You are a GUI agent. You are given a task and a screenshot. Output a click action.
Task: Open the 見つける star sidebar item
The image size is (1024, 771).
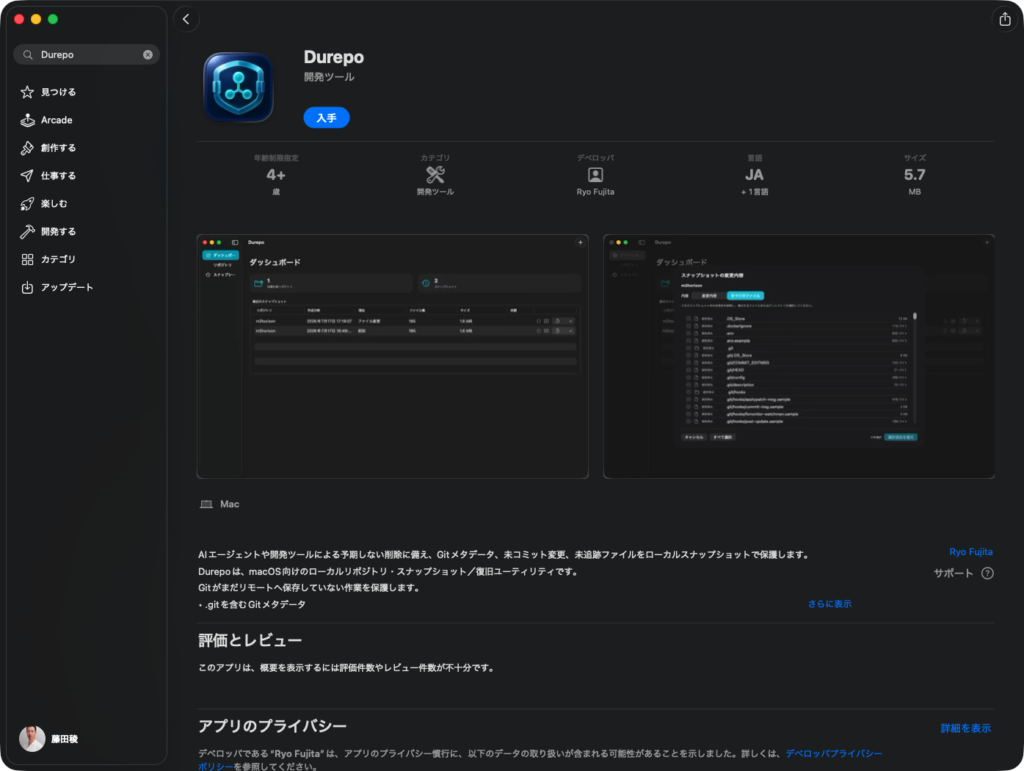86,92
